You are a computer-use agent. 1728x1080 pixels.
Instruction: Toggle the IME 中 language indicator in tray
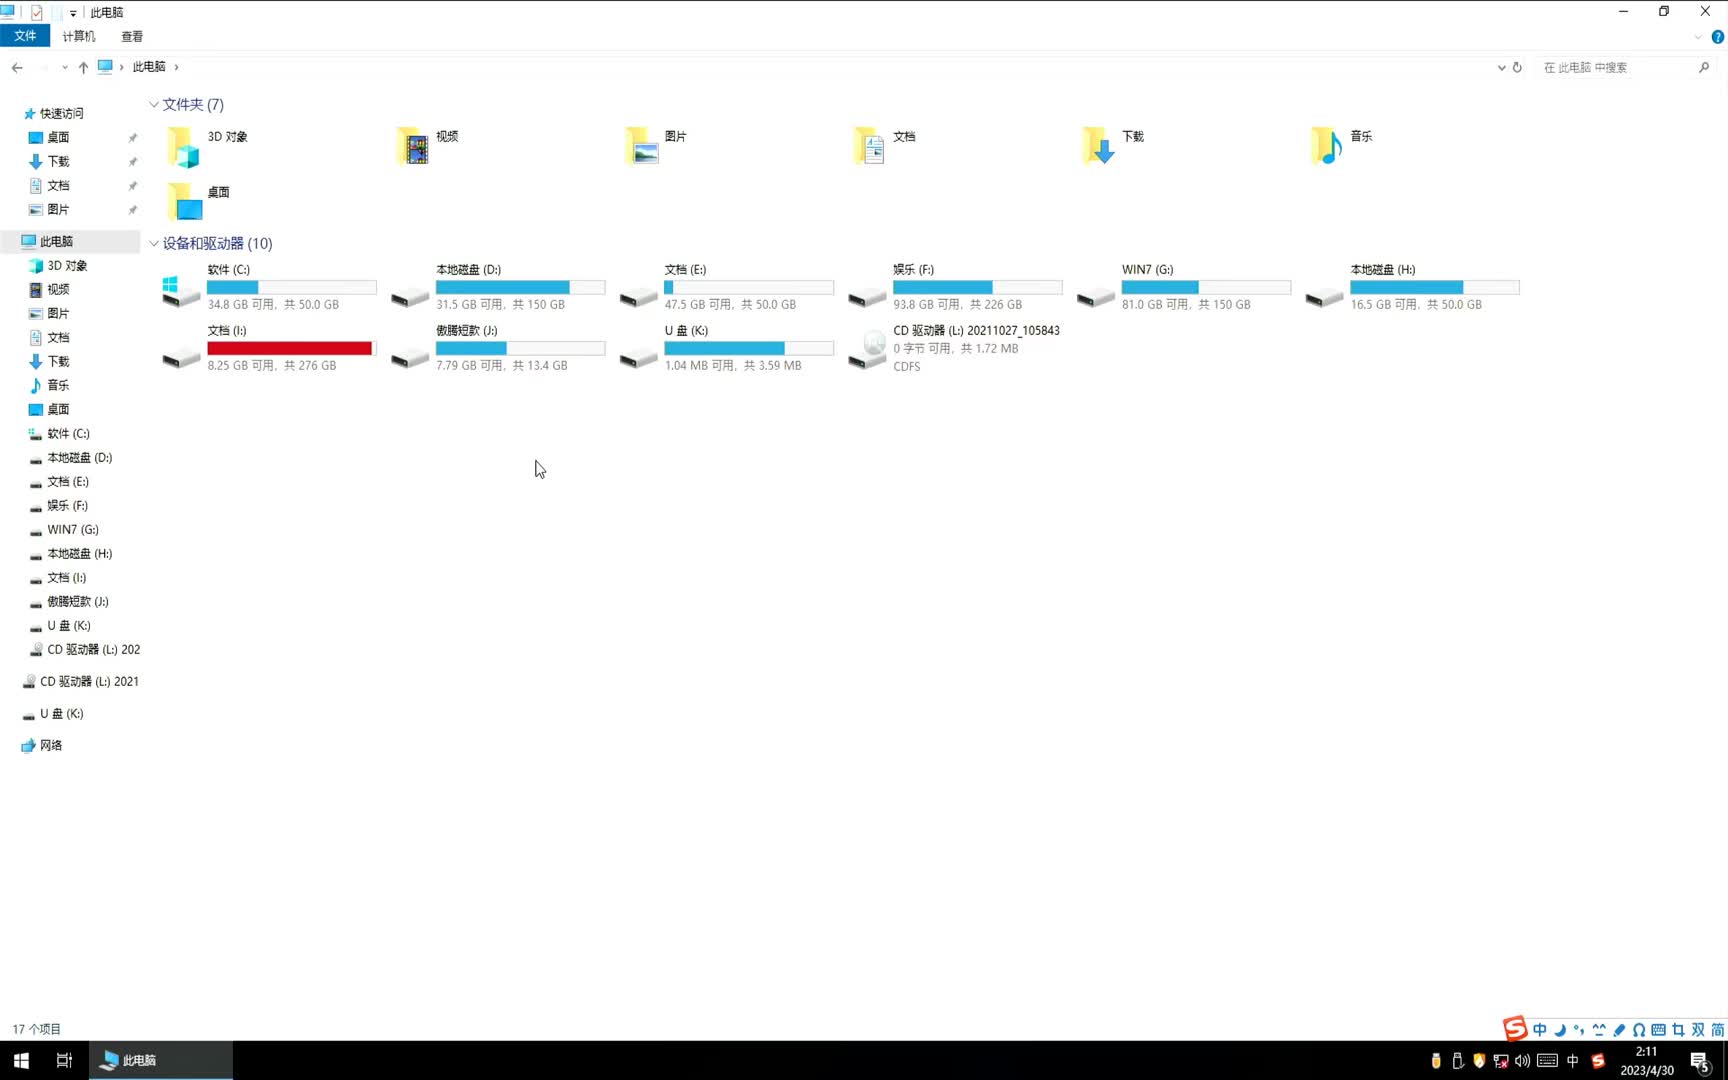(x=1573, y=1061)
